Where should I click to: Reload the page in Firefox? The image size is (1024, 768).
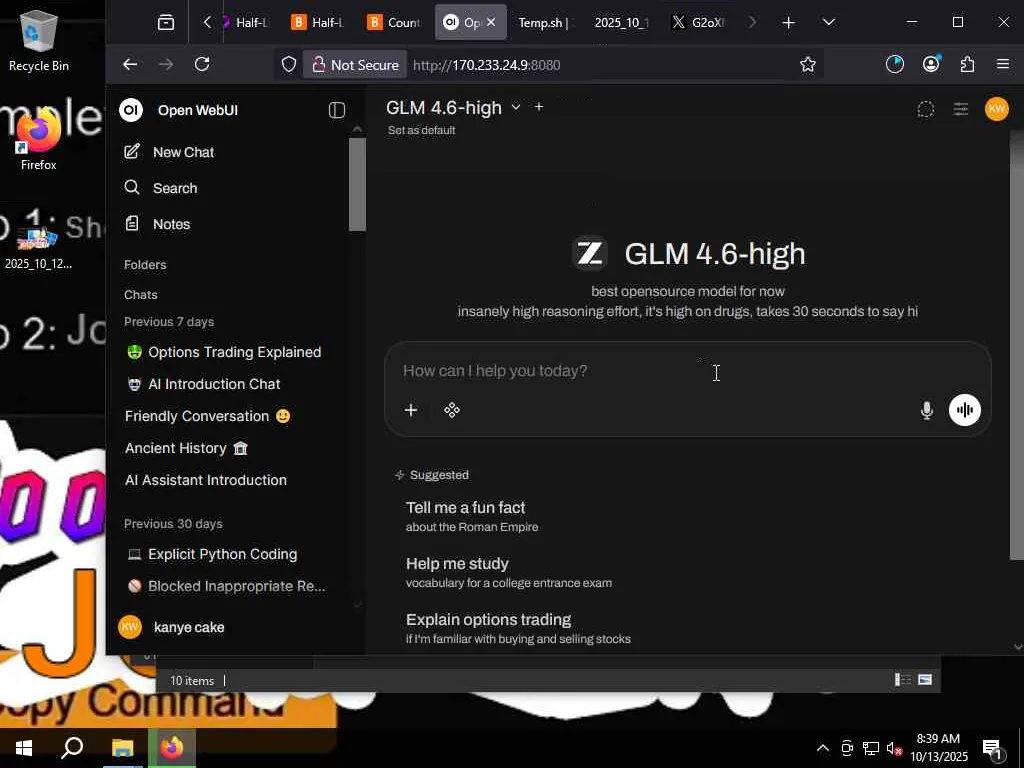coord(202,64)
